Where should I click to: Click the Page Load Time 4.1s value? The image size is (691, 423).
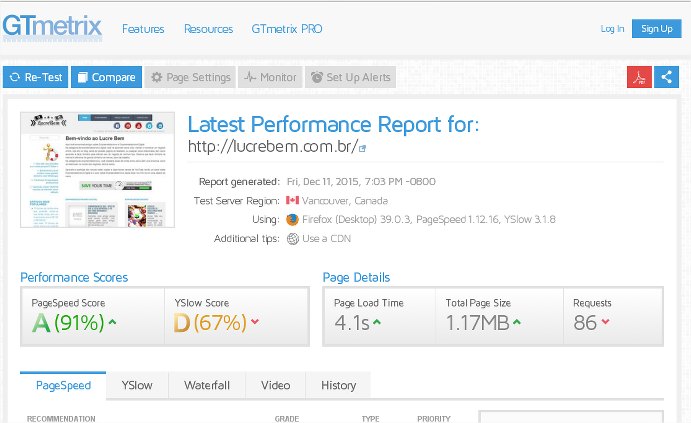[x=352, y=323]
